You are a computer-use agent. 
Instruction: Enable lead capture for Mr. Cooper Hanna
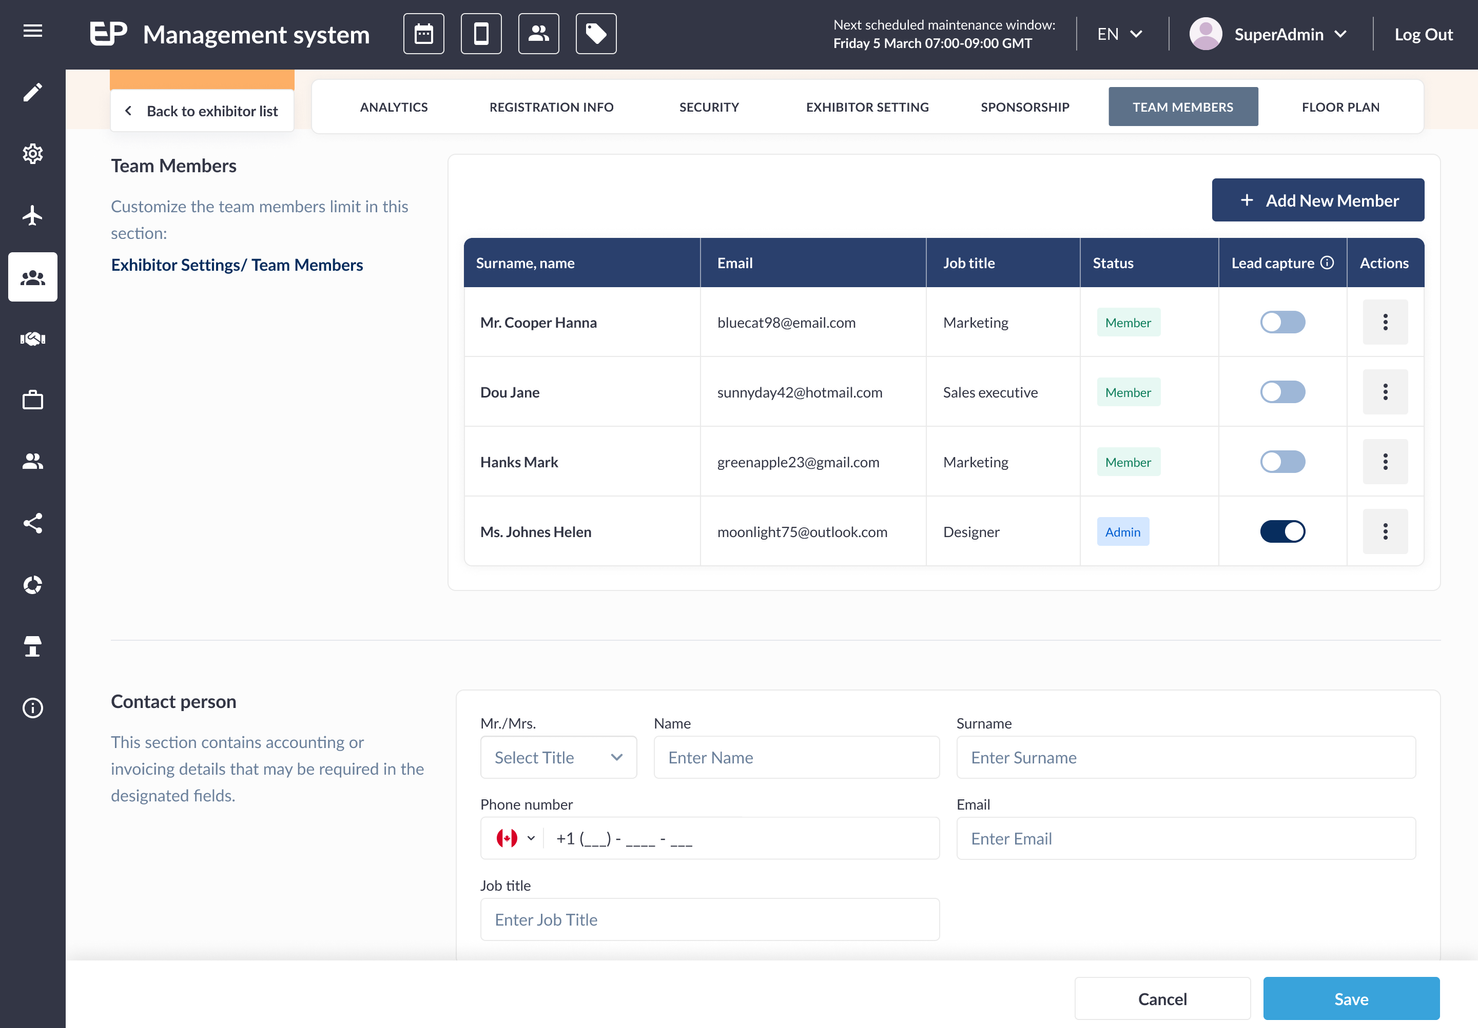click(x=1282, y=322)
